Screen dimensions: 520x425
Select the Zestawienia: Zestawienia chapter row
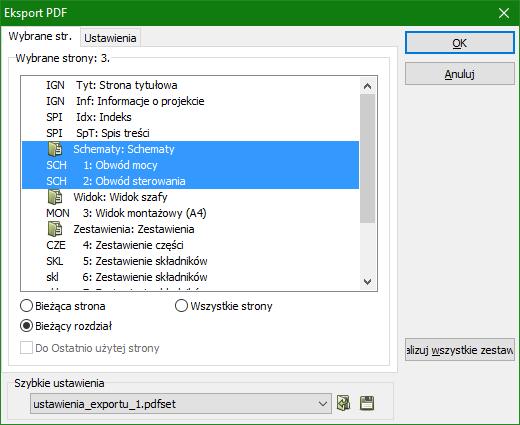coord(190,229)
